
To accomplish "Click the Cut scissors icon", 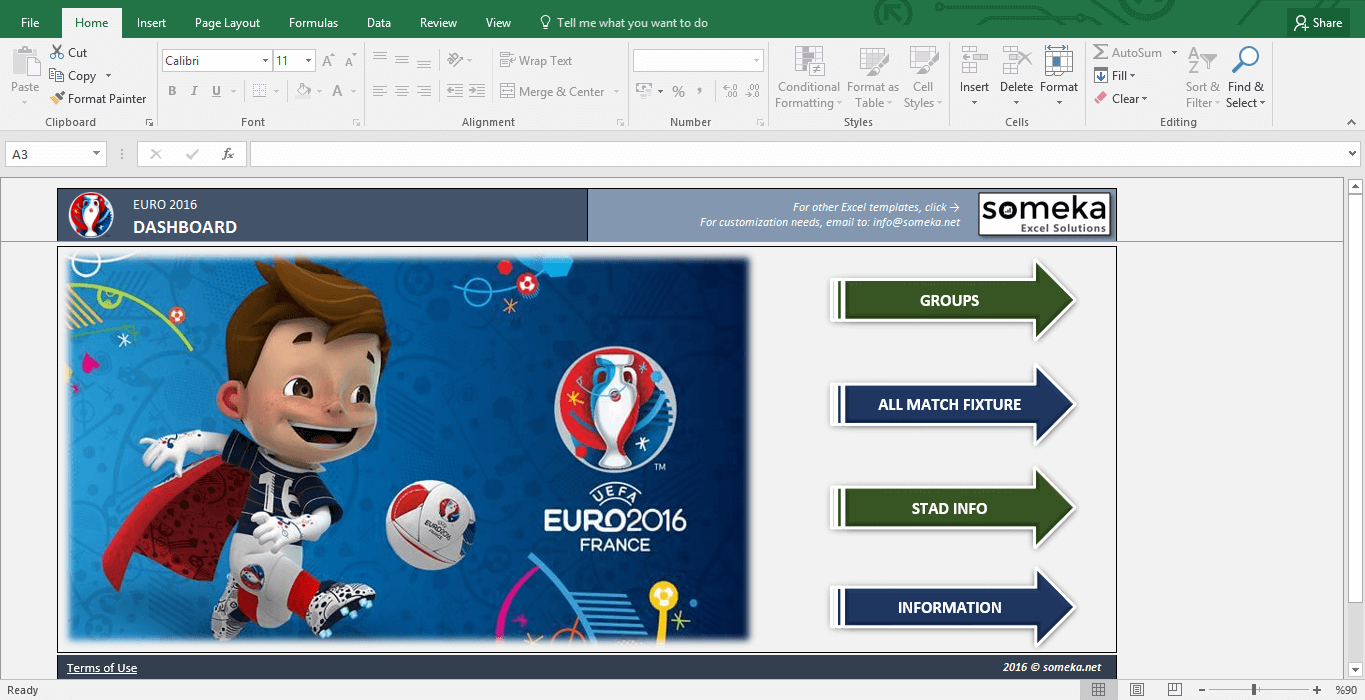I will (57, 53).
